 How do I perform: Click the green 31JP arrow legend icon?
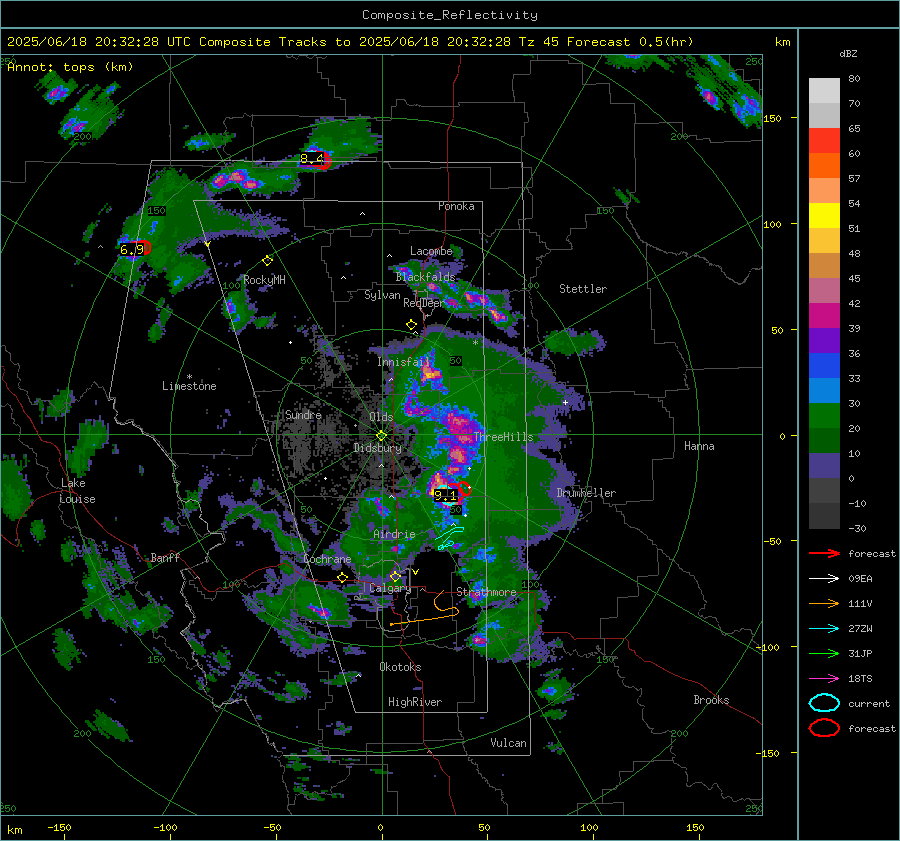(x=824, y=653)
